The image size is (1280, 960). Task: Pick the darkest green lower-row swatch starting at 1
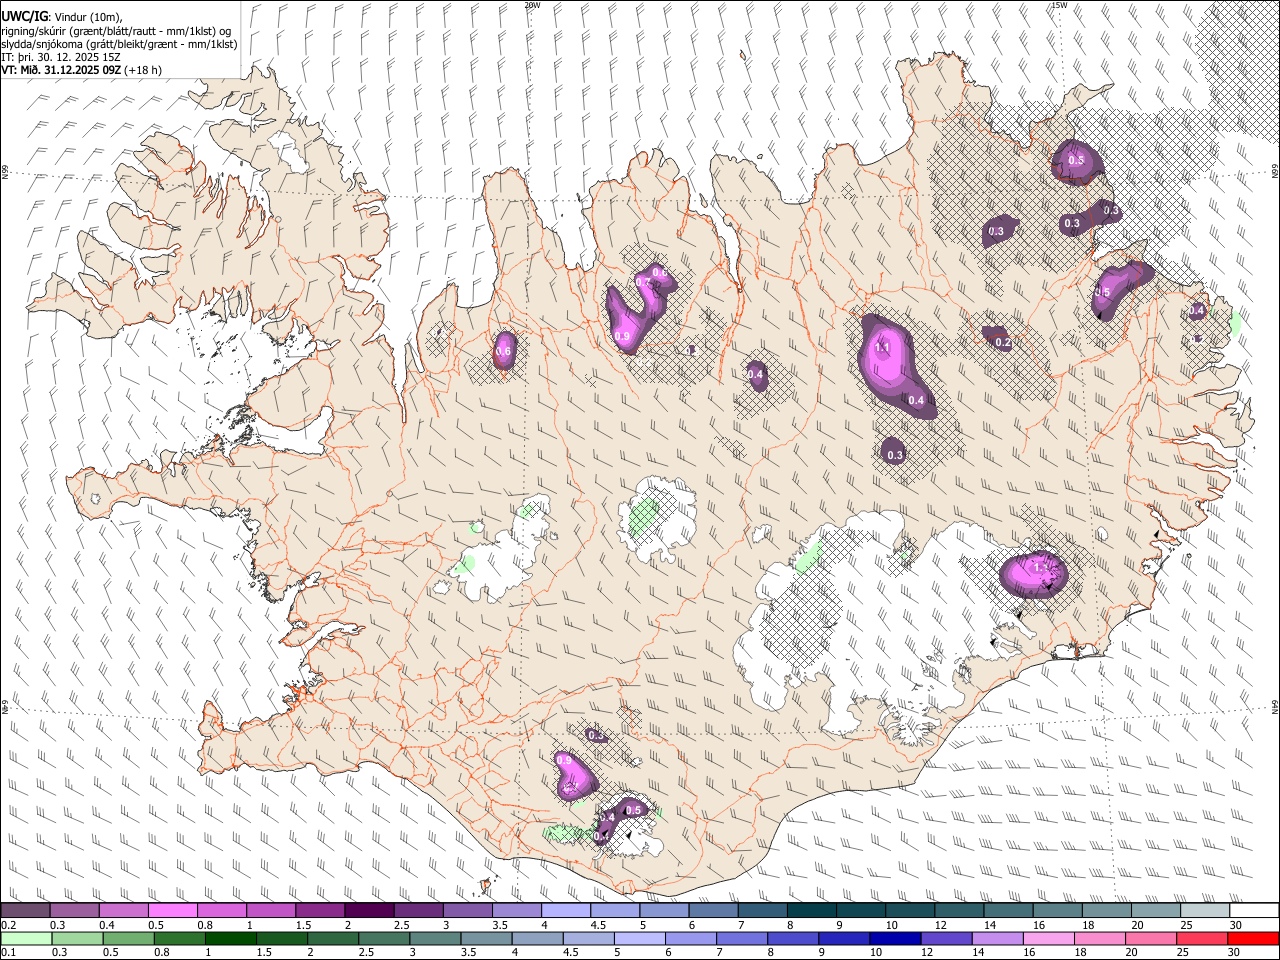(x=229, y=938)
